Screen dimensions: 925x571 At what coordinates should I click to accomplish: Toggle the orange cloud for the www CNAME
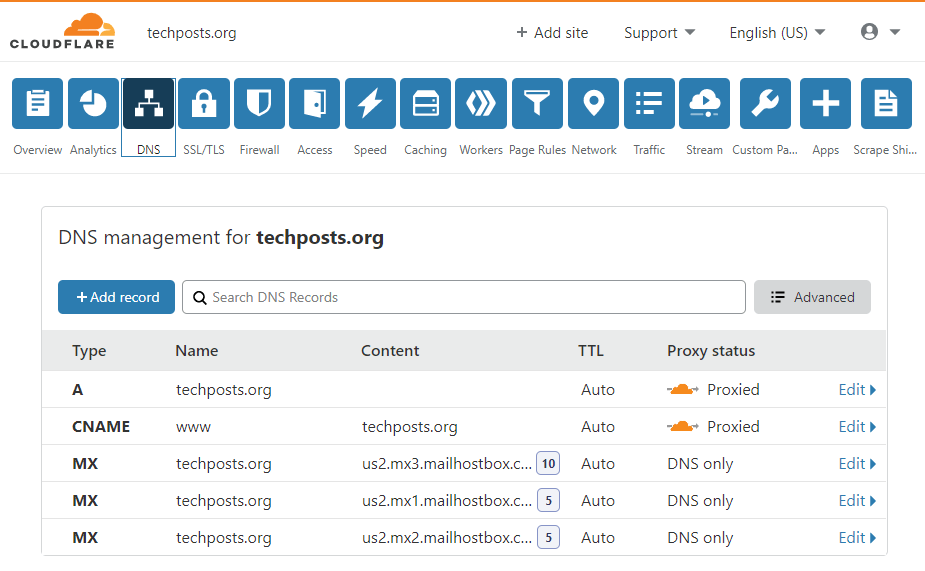click(683, 426)
